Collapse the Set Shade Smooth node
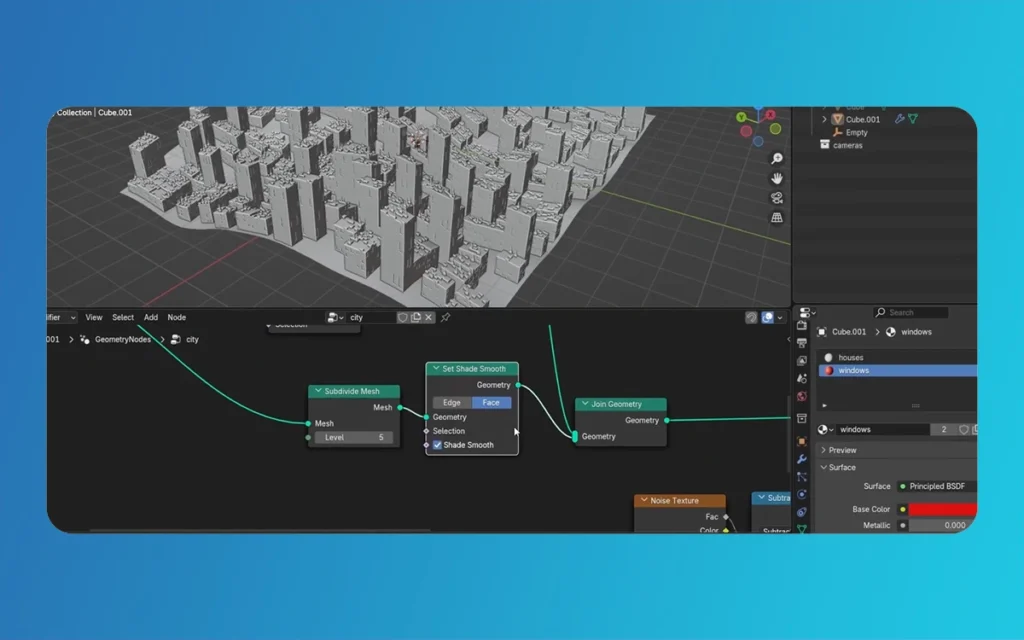This screenshot has width=1024, height=640. point(436,369)
